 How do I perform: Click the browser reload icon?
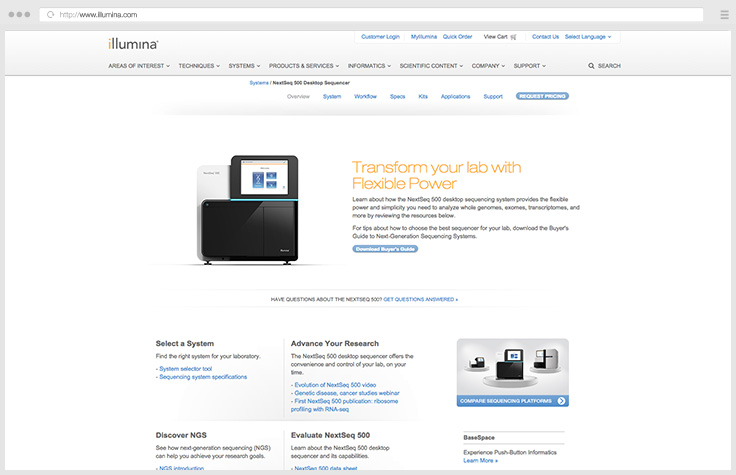click(50, 15)
